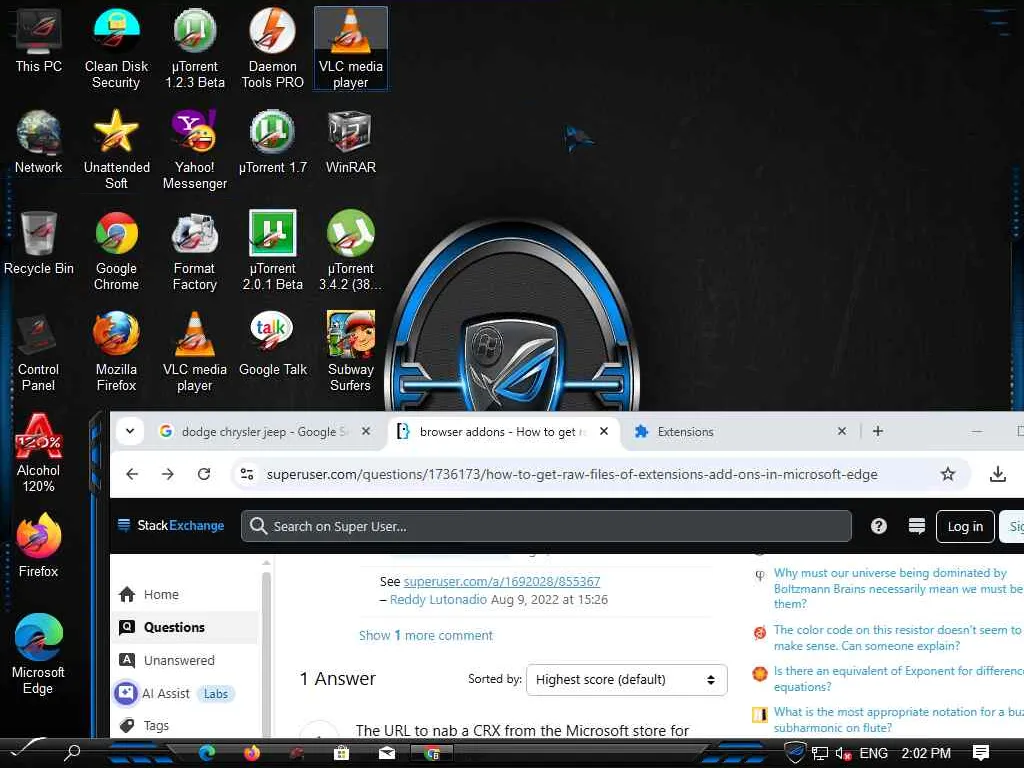Select Tags in sidebar
Screen dimensions: 1024x768
point(185,726)
